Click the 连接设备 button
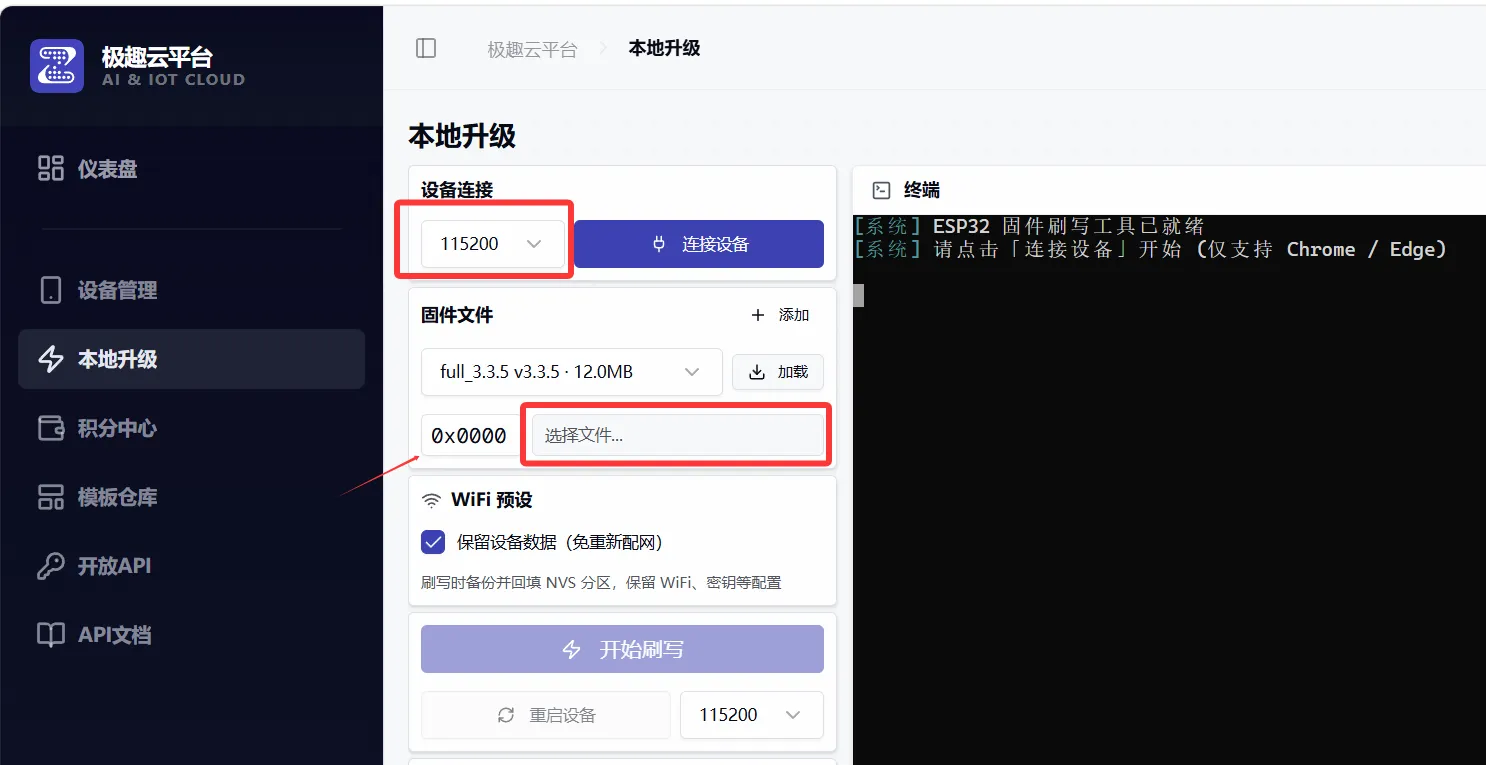 pos(699,244)
